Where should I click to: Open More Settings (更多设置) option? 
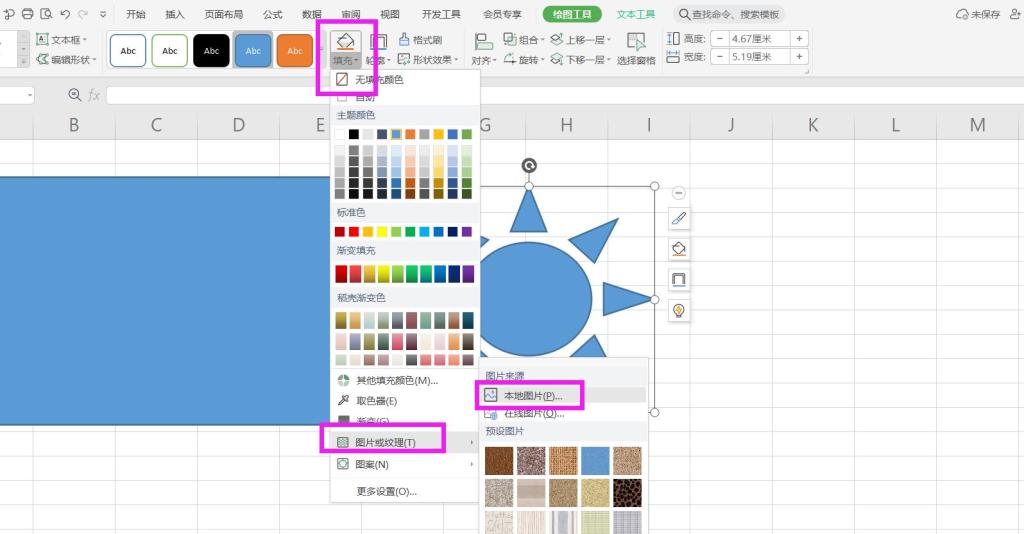(386, 491)
